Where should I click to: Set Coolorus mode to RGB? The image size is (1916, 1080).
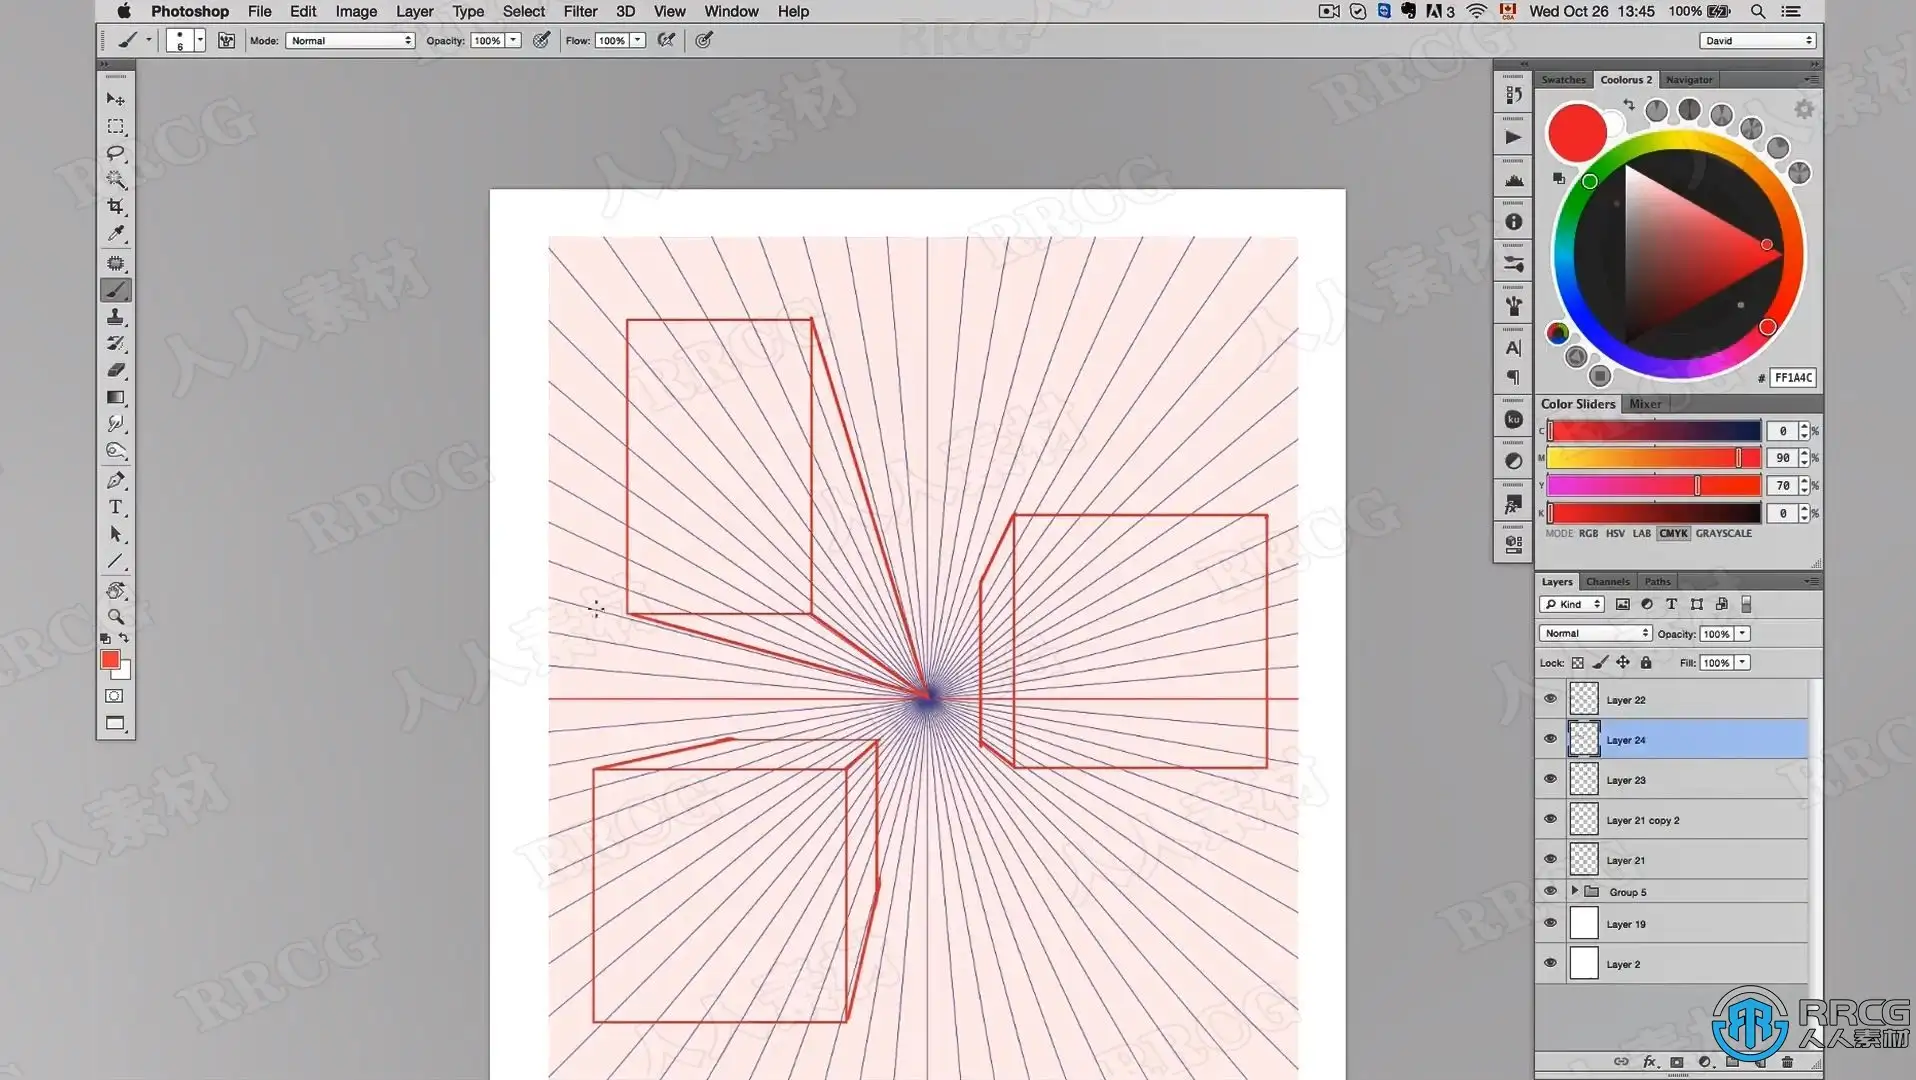tap(1588, 533)
